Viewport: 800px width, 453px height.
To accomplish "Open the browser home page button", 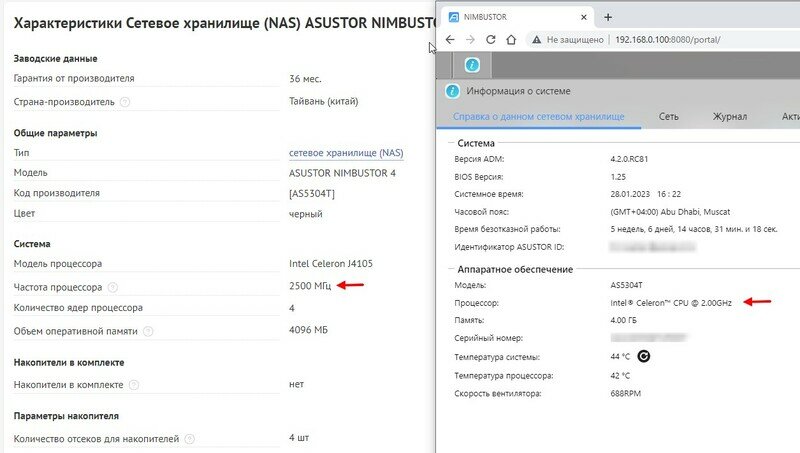I will pyautogui.click(x=511, y=40).
